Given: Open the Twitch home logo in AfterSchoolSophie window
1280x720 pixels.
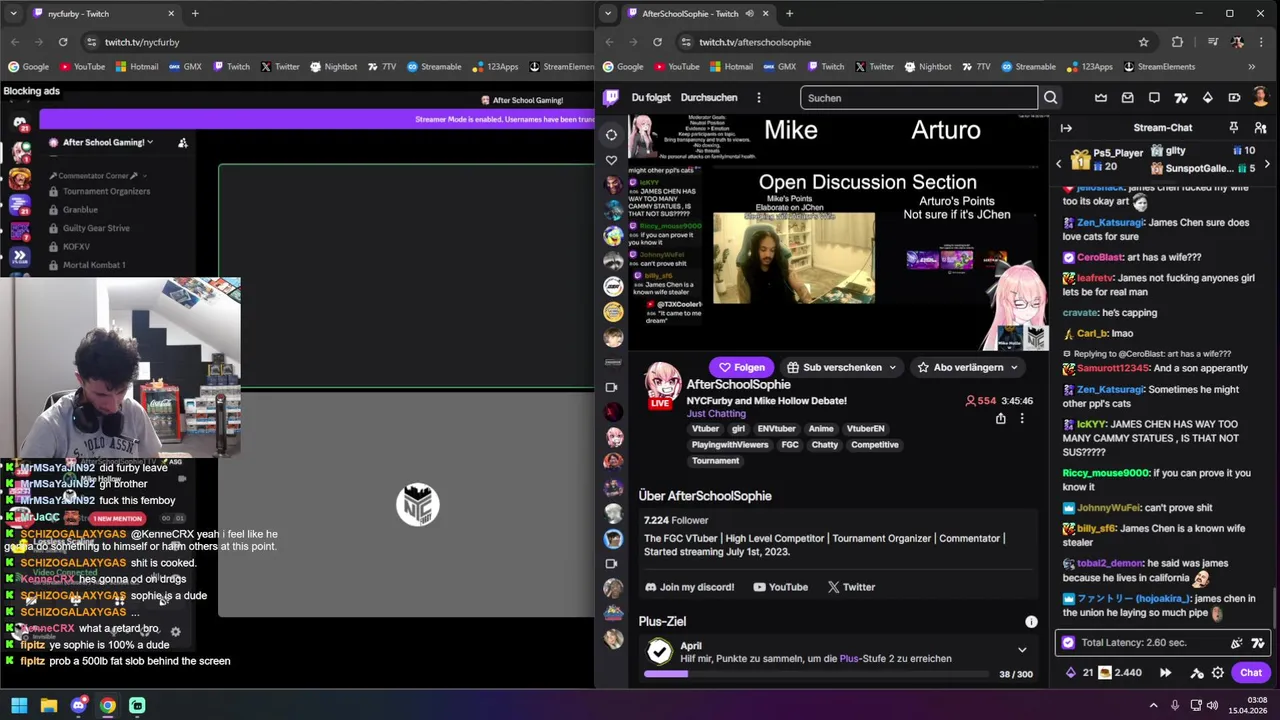Looking at the screenshot, I should (611, 97).
